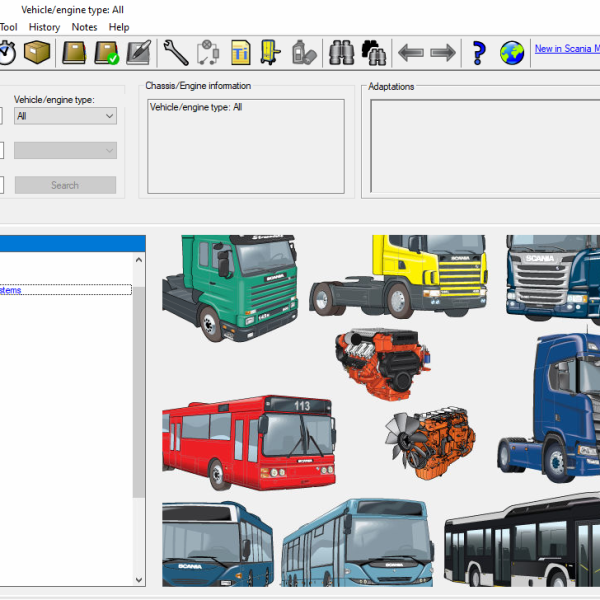
Task: Click scroll up arrow in left panel
Action: click(139, 260)
